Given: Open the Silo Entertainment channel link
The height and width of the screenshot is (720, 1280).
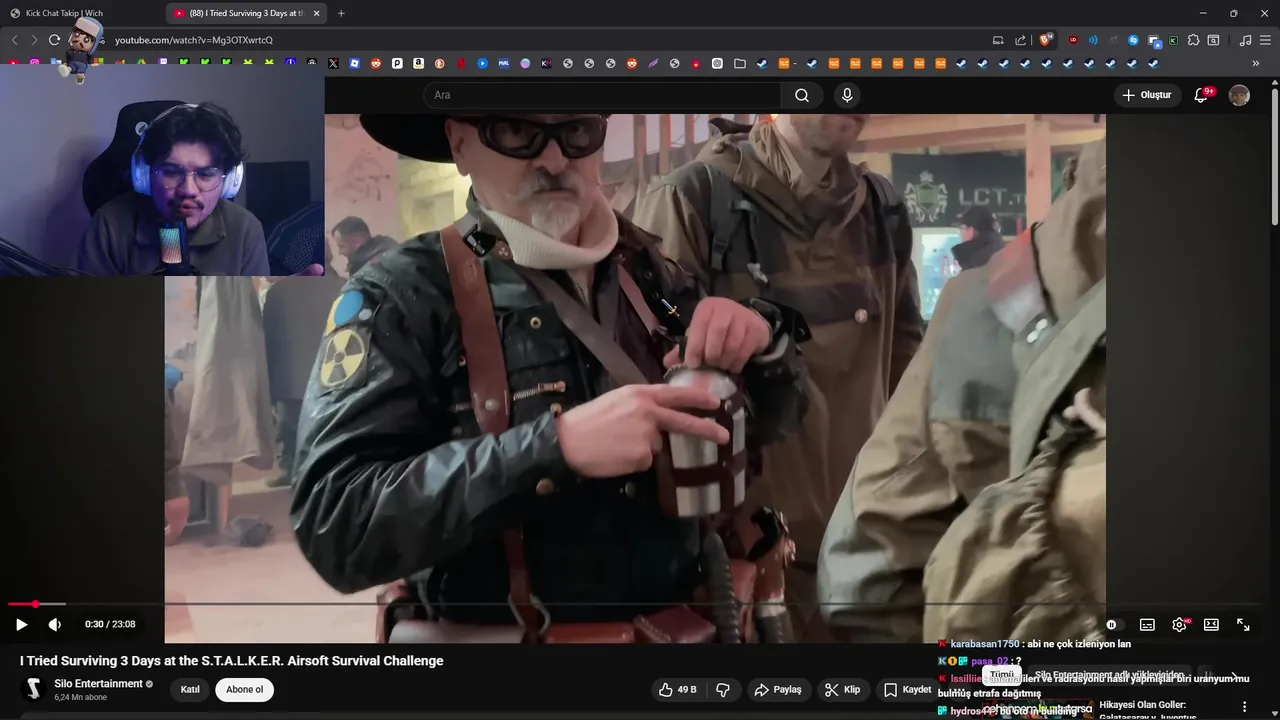Looking at the screenshot, I should pyautogui.click(x=98, y=684).
